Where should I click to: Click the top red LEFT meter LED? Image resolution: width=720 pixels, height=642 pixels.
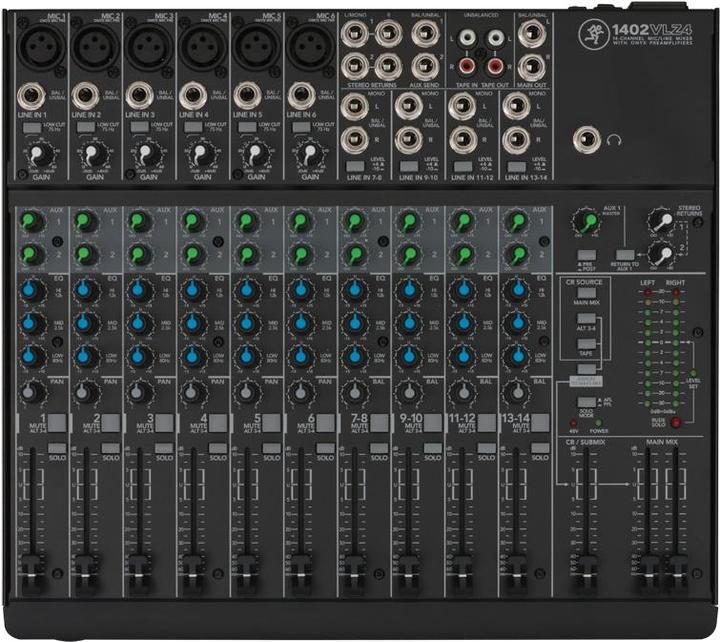point(648,293)
